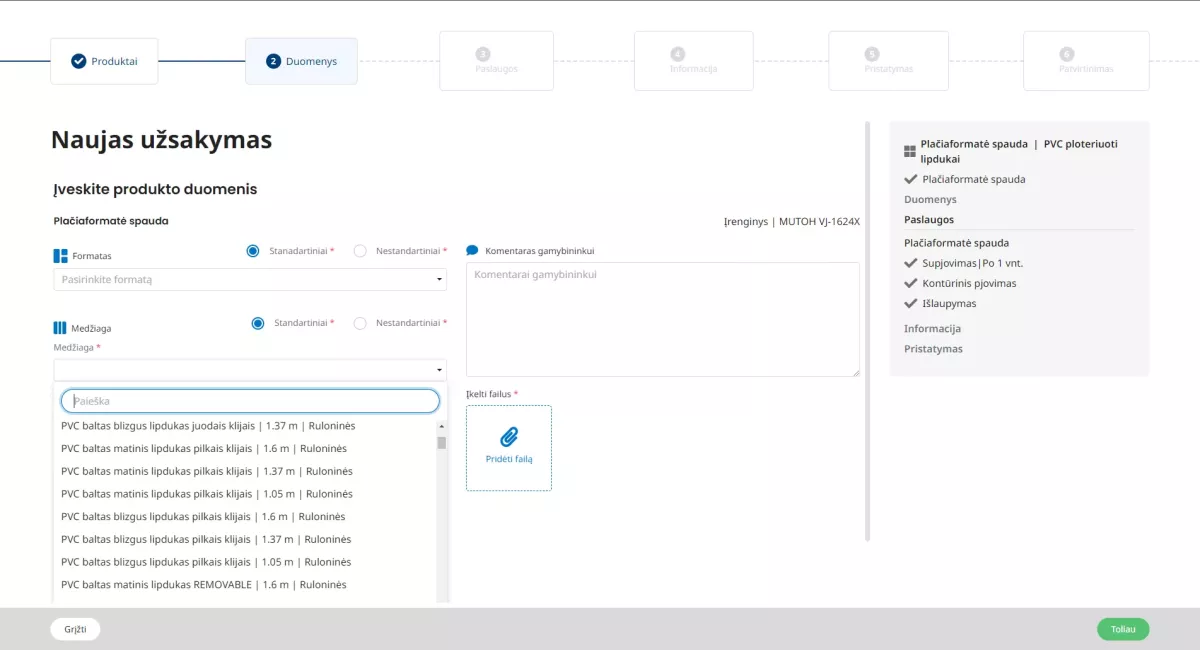Image resolution: width=1200 pixels, height=650 pixels.
Task: Click the Paieška search field
Action: (x=250, y=401)
